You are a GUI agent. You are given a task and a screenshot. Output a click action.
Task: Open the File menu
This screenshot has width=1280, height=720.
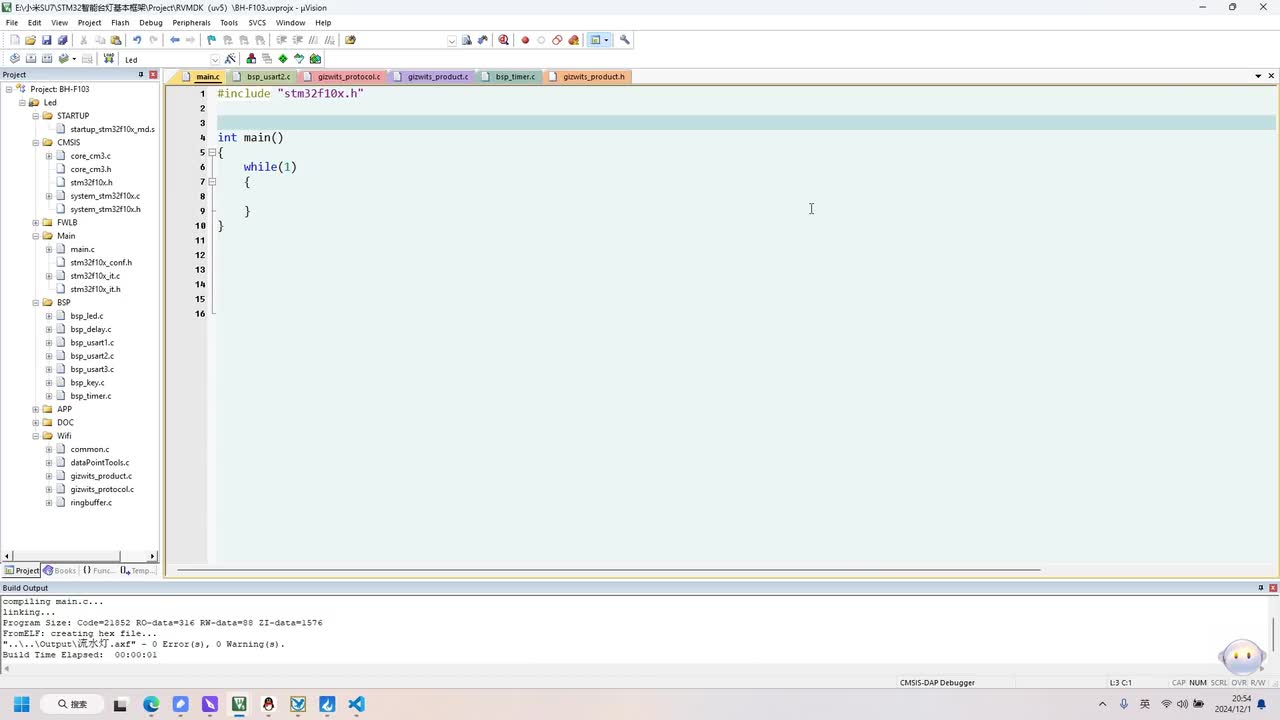[12, 22]
